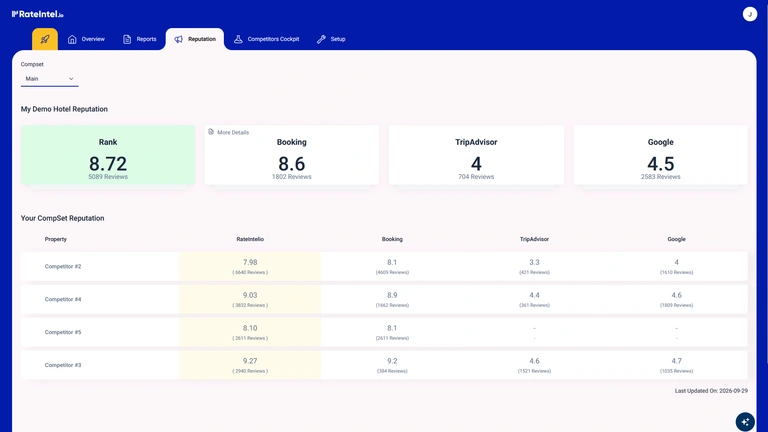Click the More Details document icon
The width and height of the screenshot is (768, 432).
click(x=211, y=132)
